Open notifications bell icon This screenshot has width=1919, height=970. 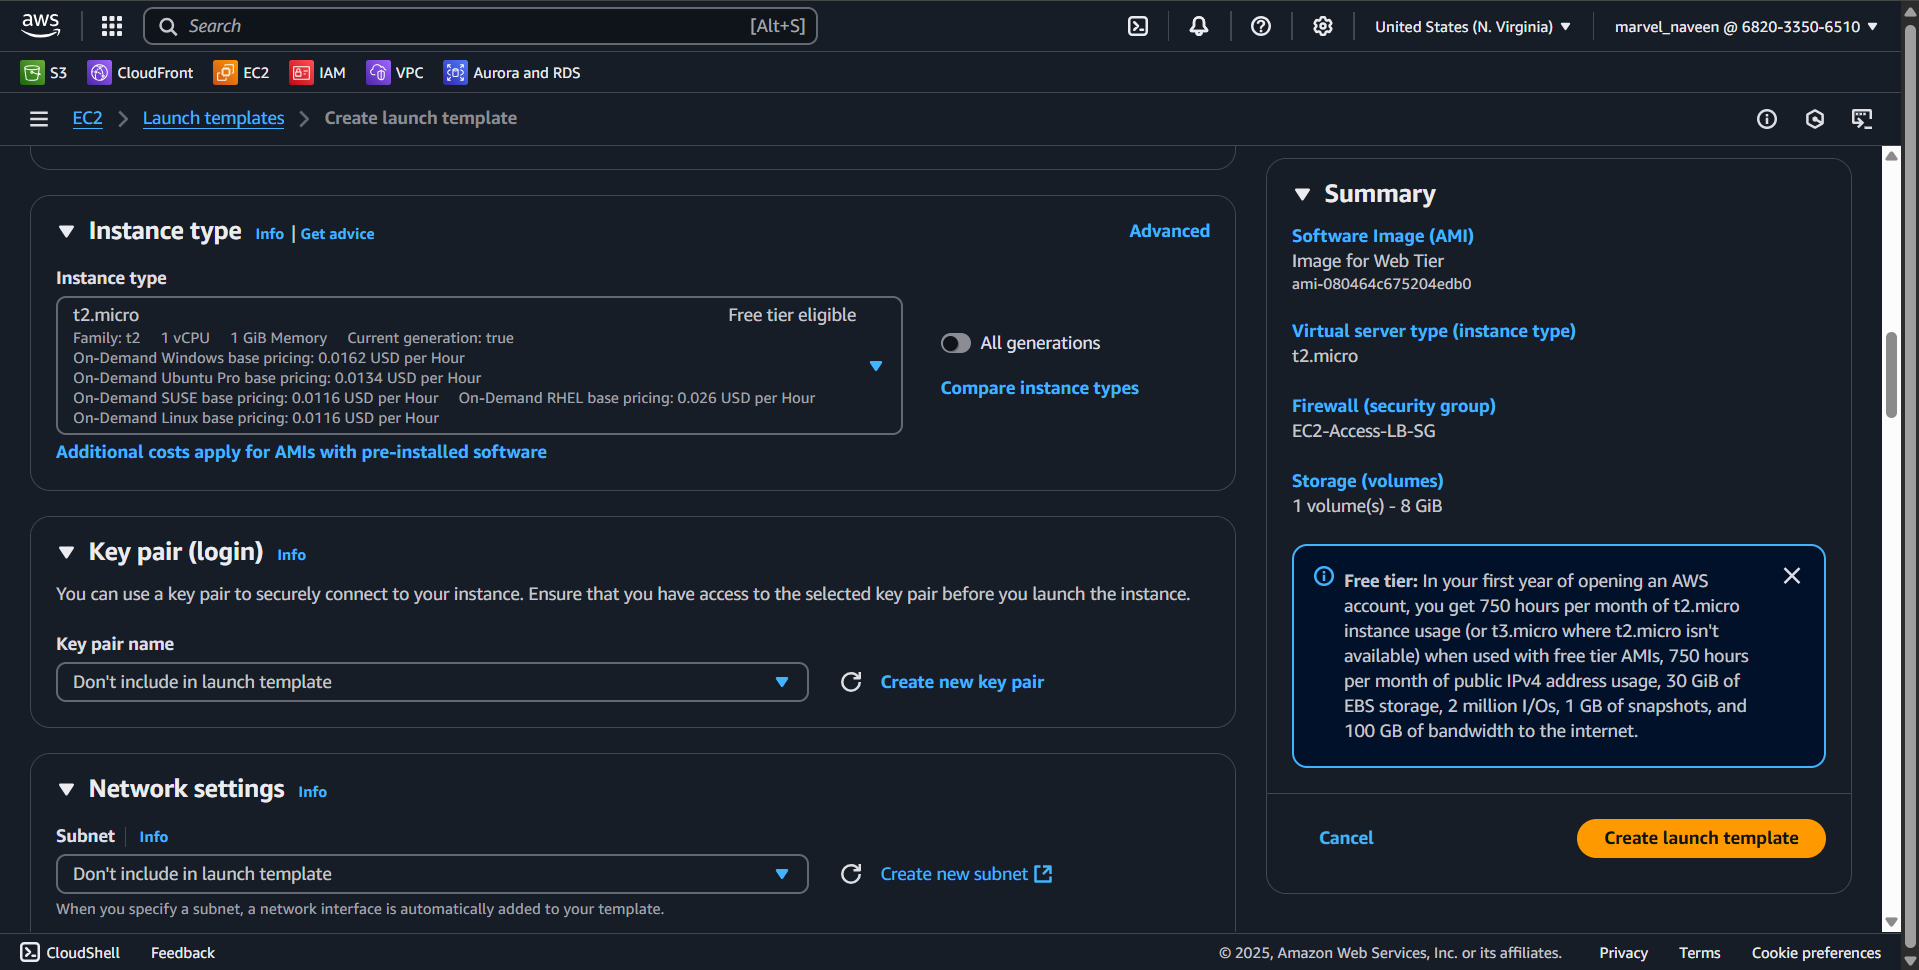tap(1199, 26)
